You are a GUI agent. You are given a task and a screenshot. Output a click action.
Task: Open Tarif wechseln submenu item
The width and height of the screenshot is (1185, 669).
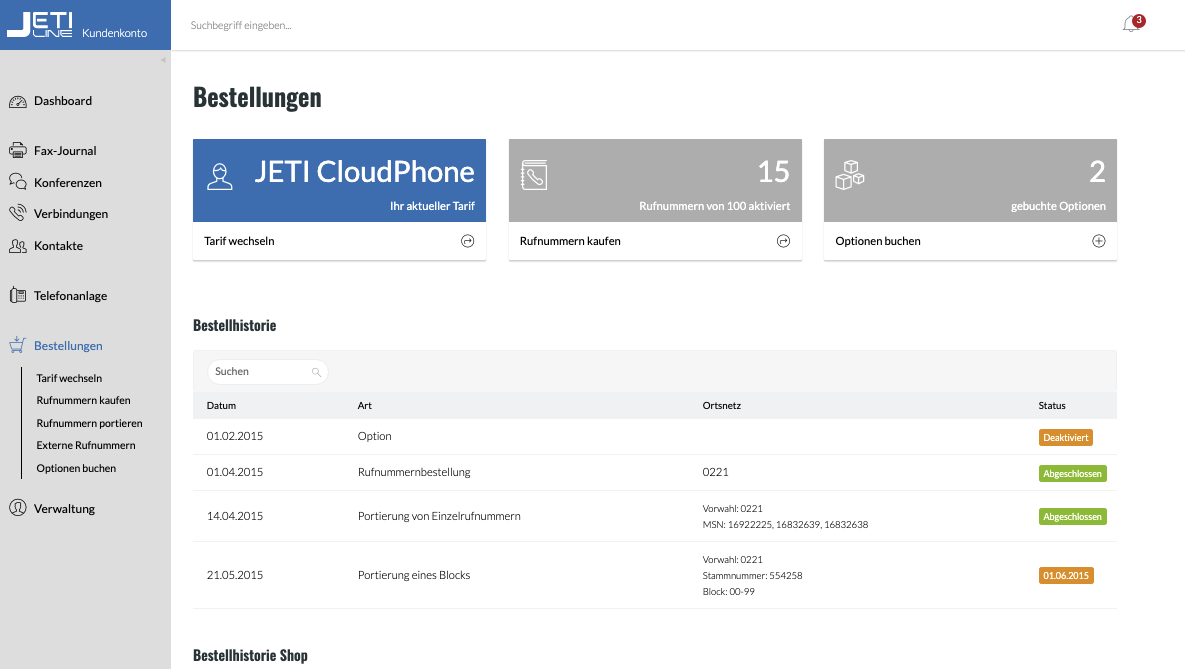click(x=69, y=378)
